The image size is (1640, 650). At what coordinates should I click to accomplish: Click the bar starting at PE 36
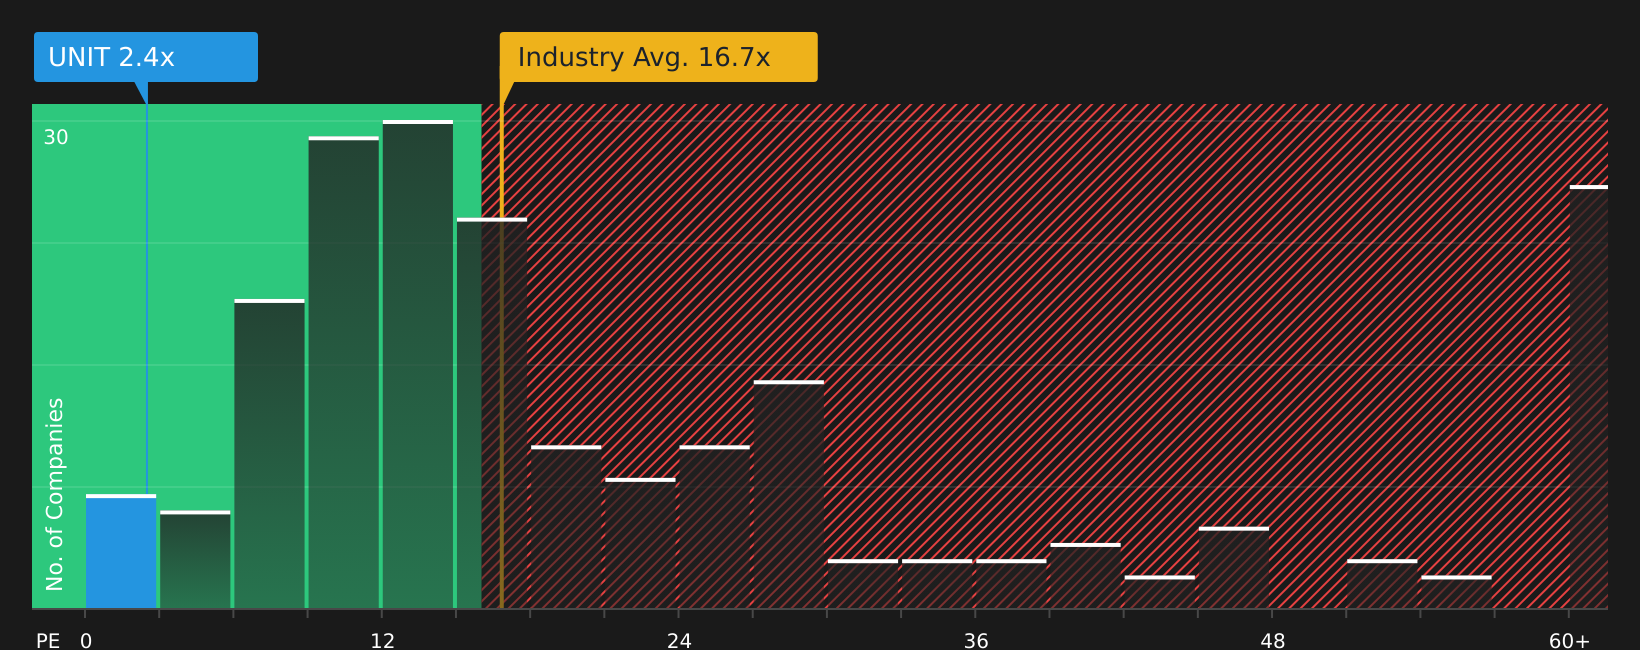point(1011,584)
